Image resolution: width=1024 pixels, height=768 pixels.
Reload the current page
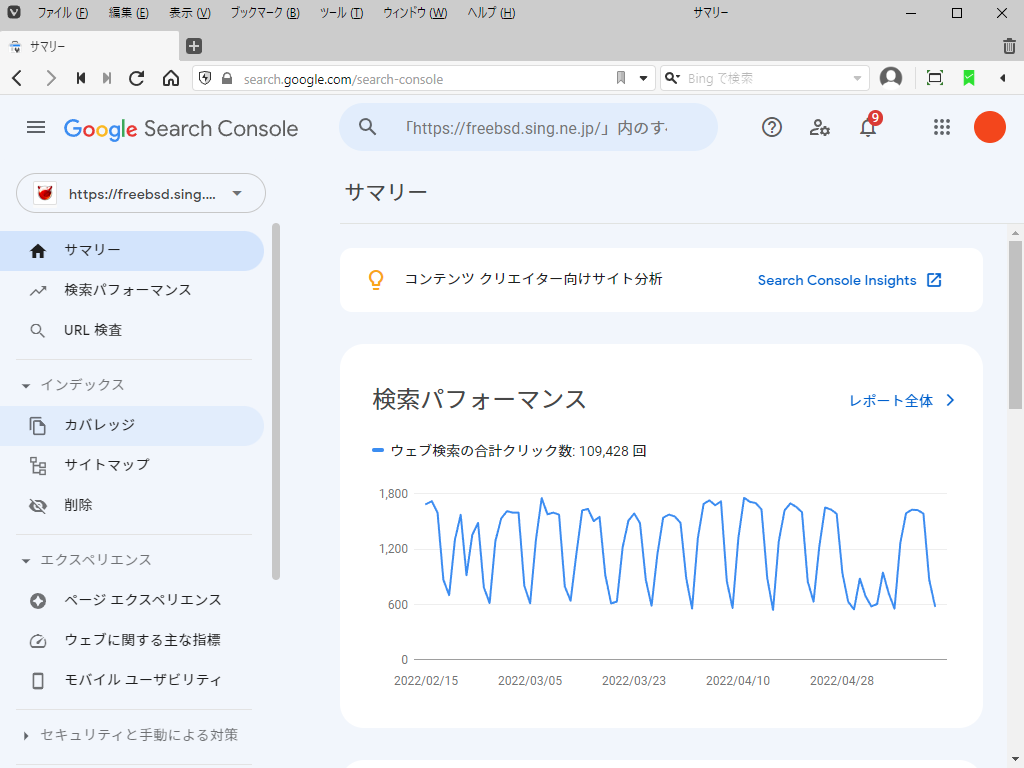136,78
